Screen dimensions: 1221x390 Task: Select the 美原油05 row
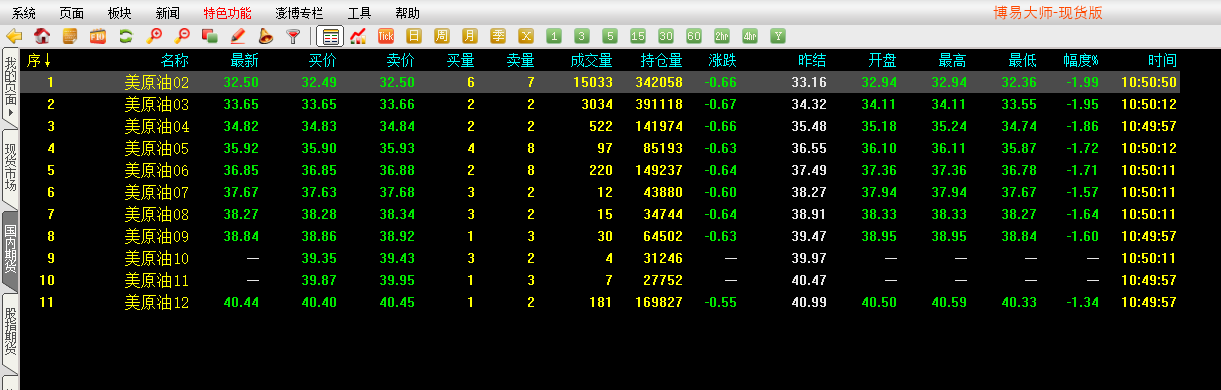pos(600,148)
